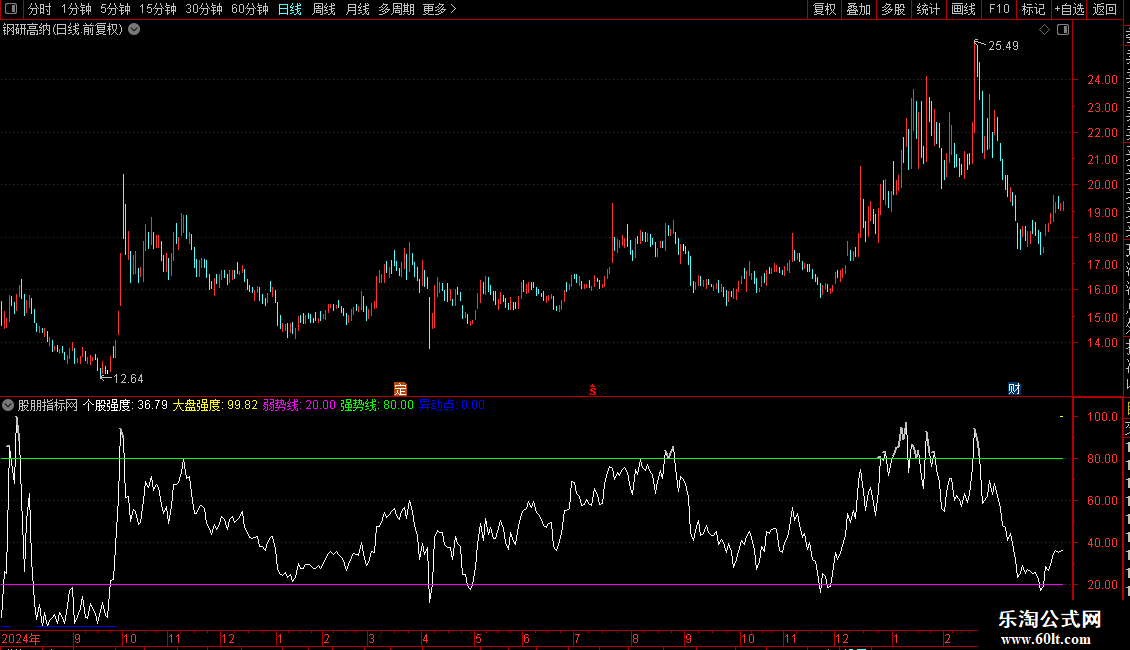Select the 1分钟 period
This screenshot has height=650, width=1130.
point(76,9)
